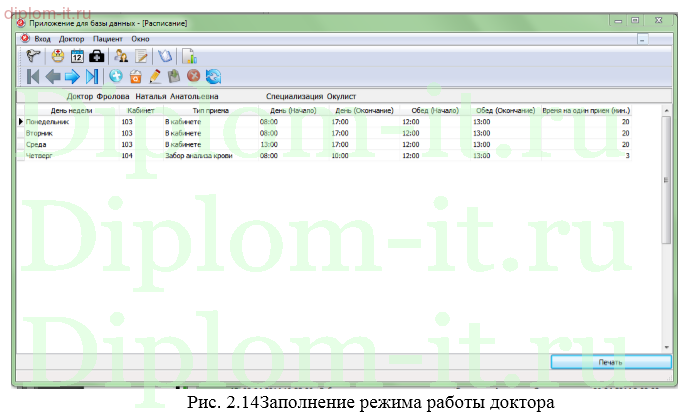The image size is (699, 418).
Task: Save changes with green arrow disk icon
Action: [x=174, y=77]
